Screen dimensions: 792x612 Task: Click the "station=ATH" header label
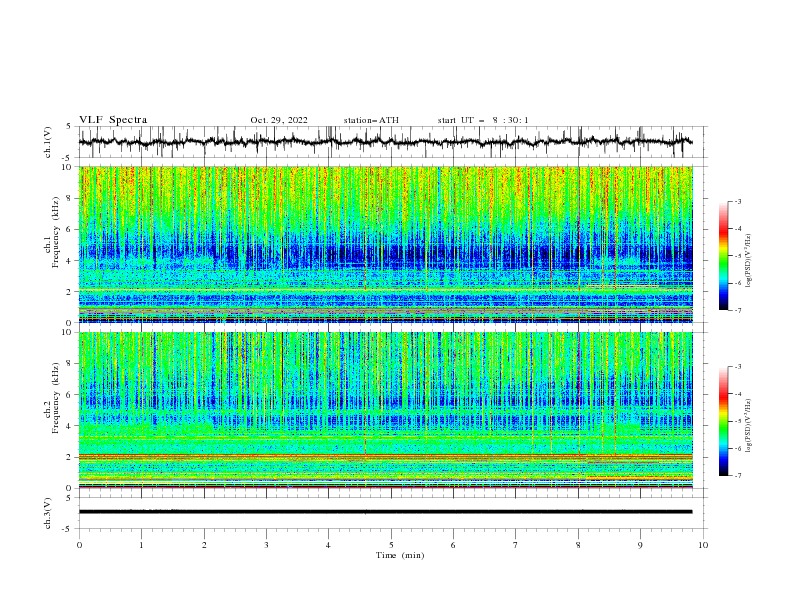(x=371, y=120)
